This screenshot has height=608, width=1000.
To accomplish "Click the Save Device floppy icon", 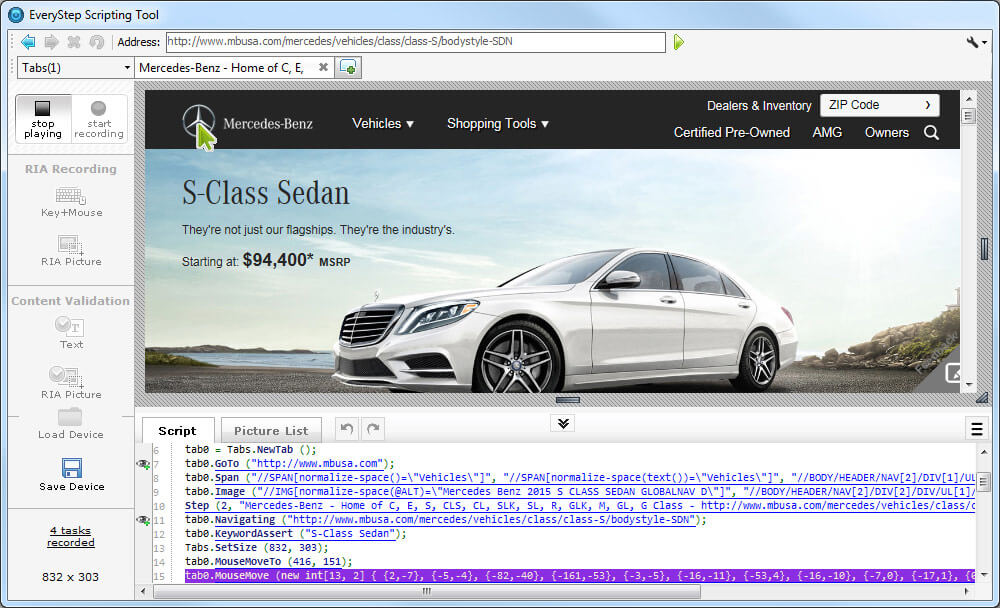I will [x=71, y=468].
